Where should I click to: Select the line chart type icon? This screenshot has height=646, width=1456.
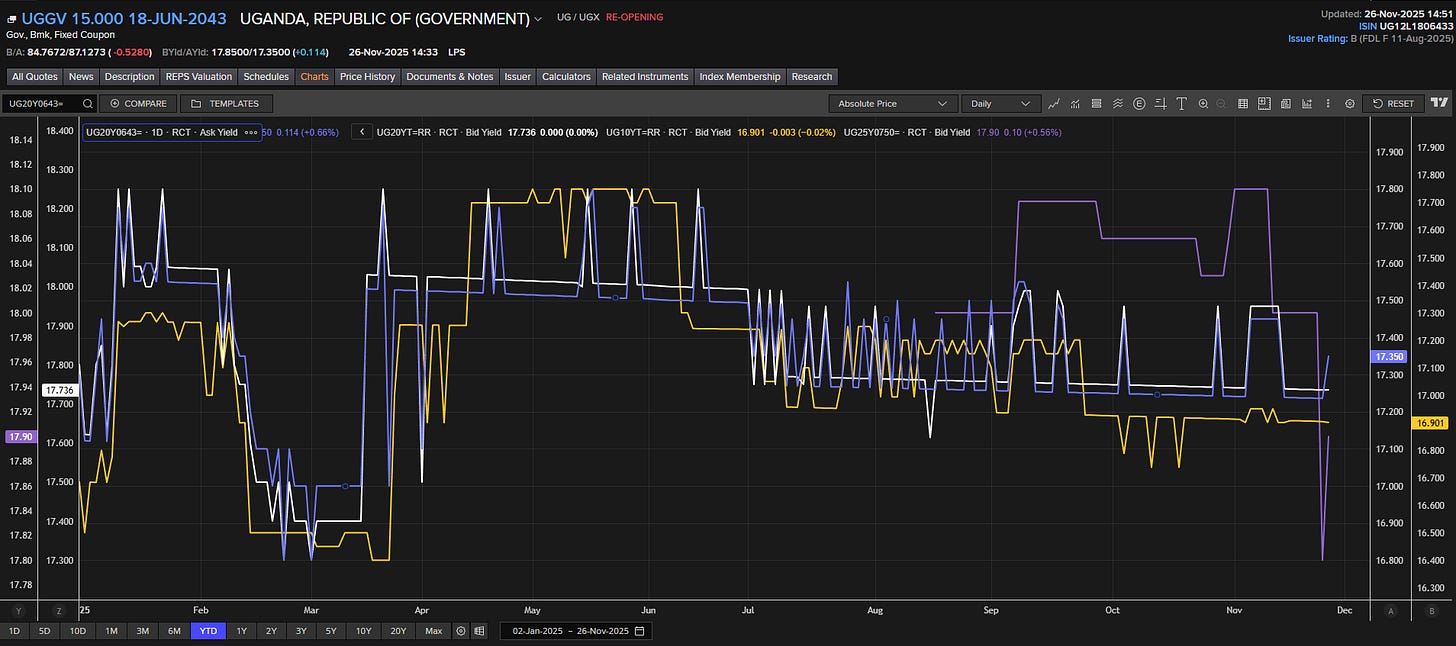click(x=1054, y=103)
